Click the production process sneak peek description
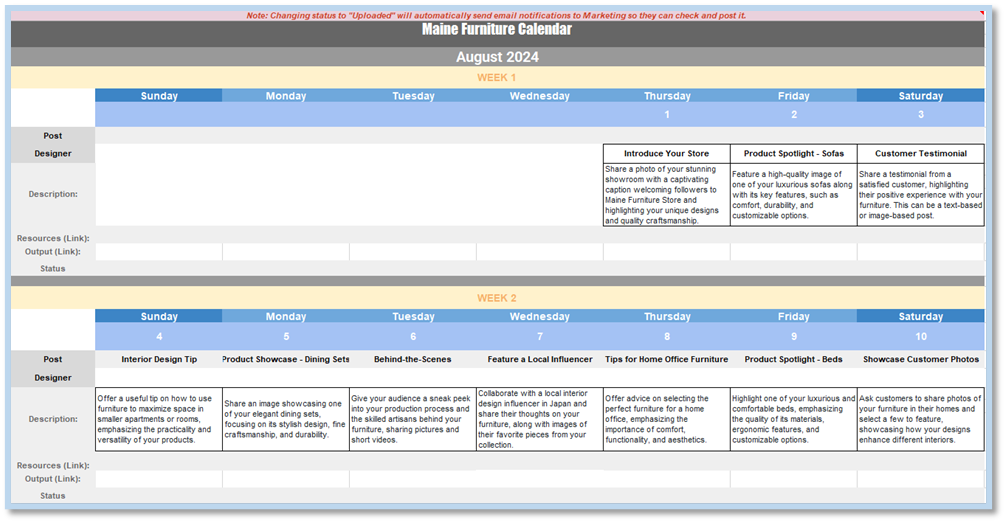The image size is (1005, 522). (x=413, y=419)
